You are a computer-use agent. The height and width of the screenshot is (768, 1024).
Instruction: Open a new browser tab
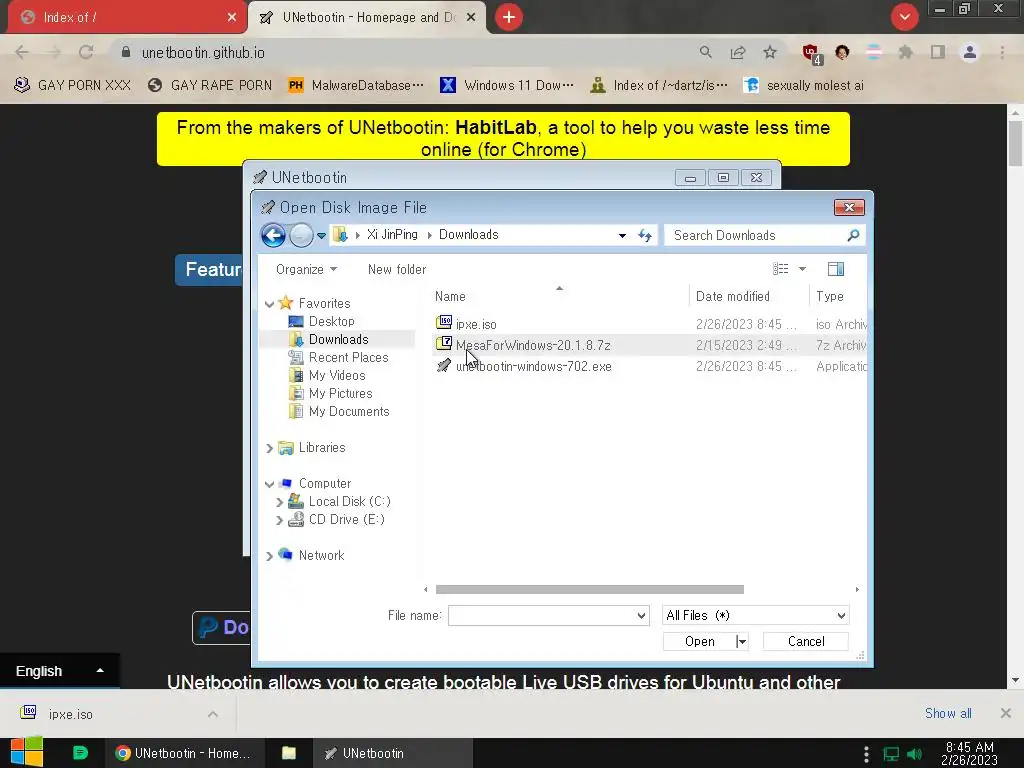(x=509, y=17)
